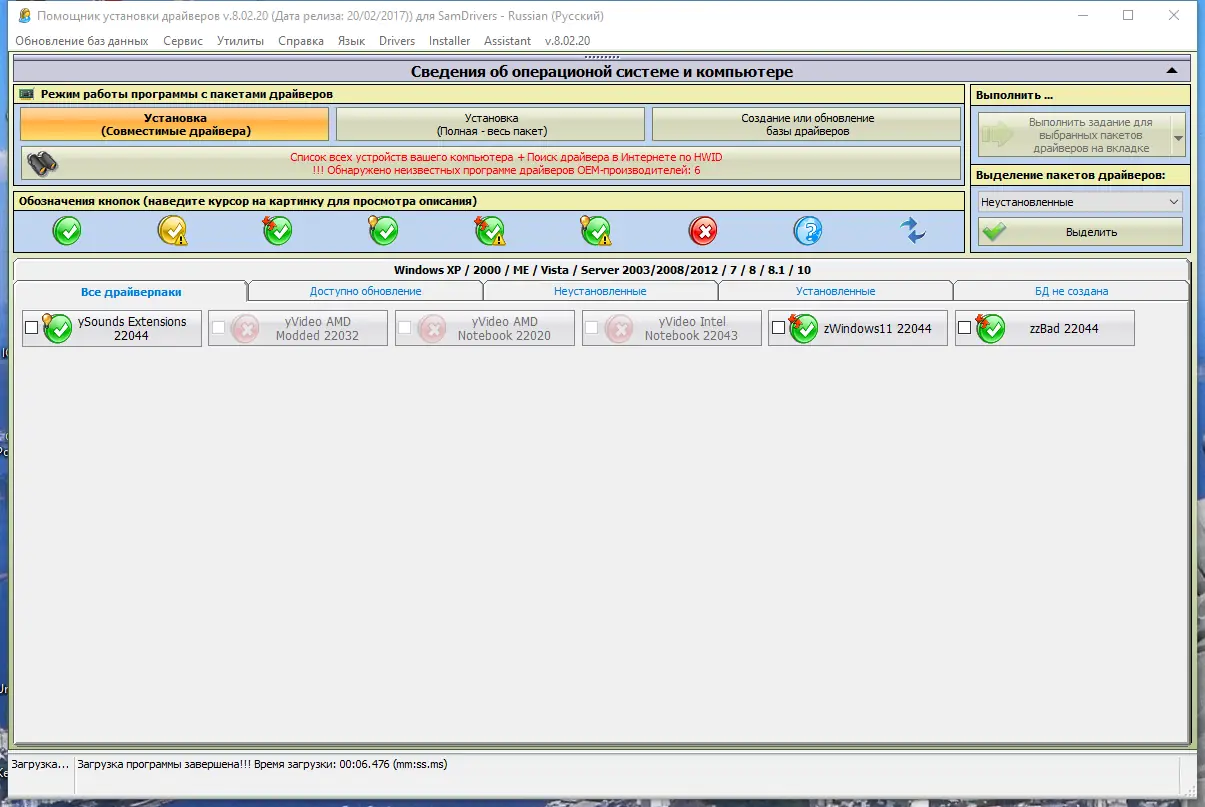Screen dimensions: 1205x807
Task: Click the Обозначения кнопок caption text
Action: click(x=247, y=201)
